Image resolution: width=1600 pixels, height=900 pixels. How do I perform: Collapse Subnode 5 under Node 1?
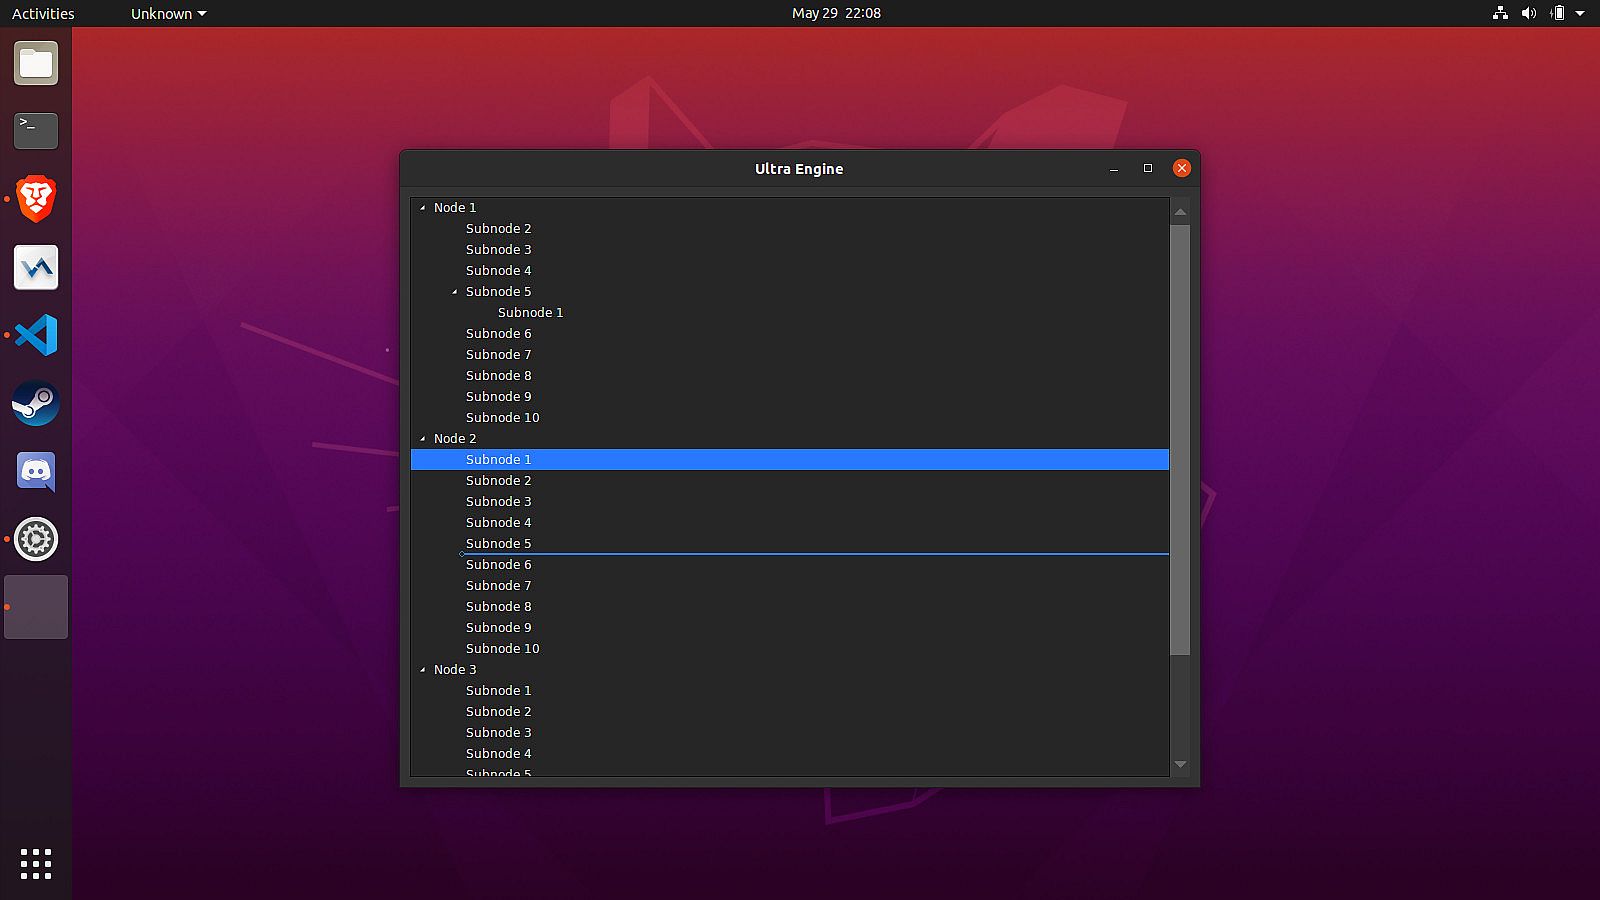[x=455, y=292]
